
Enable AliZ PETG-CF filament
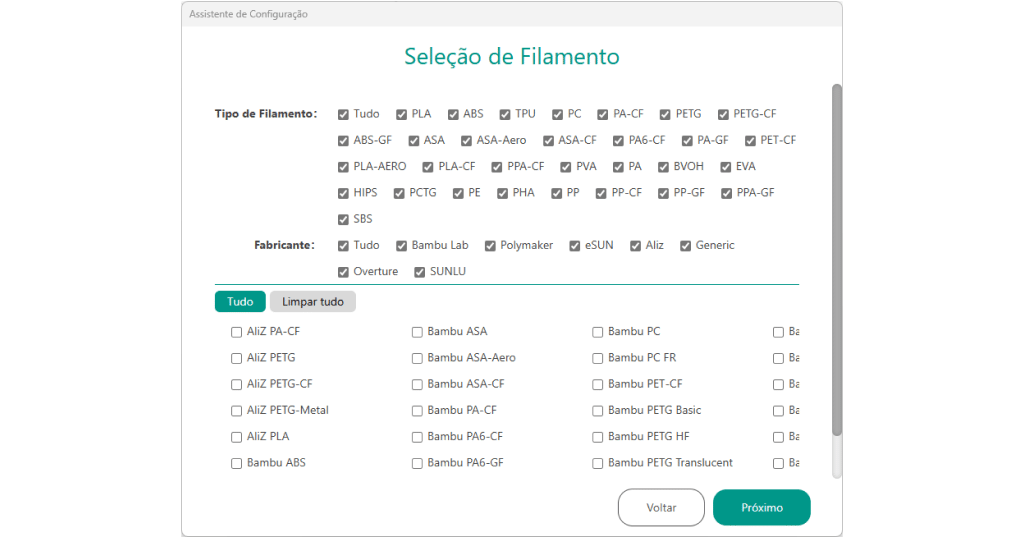pos(236,385)
